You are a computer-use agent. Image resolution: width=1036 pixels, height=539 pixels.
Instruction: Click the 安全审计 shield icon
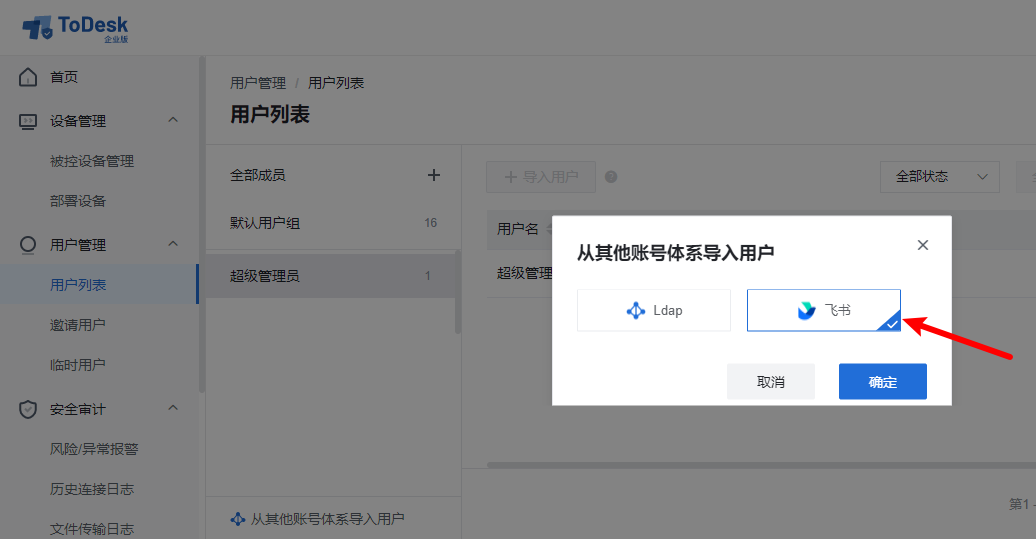[28, 410]
